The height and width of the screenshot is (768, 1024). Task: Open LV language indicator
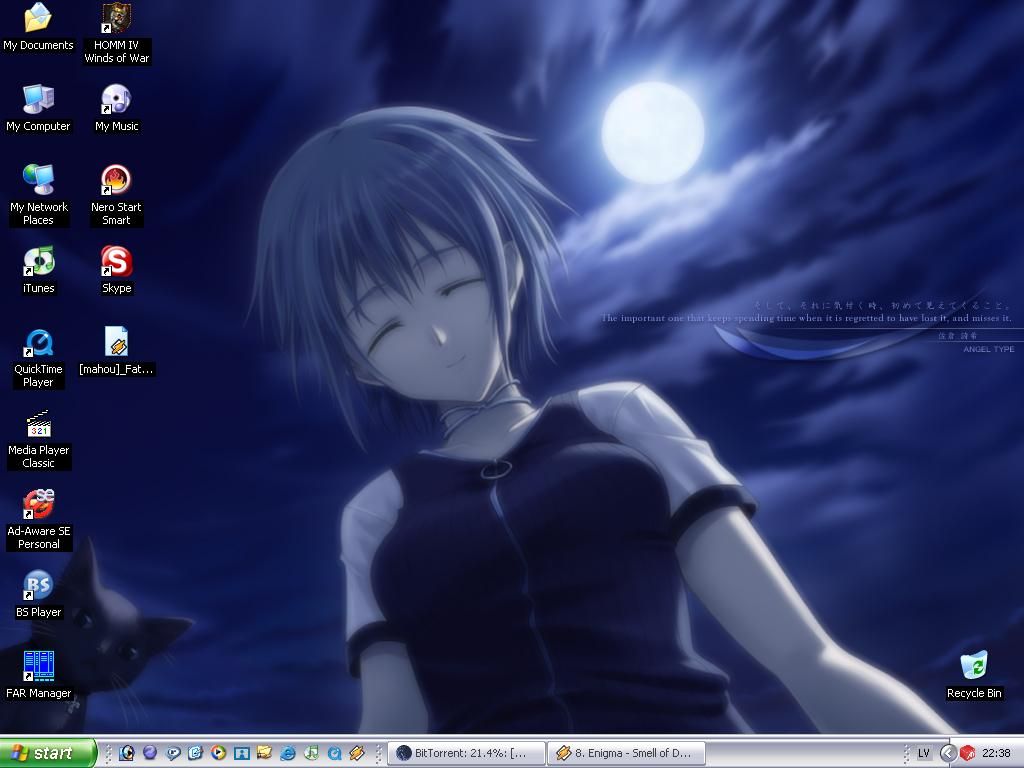coord(923,753)
